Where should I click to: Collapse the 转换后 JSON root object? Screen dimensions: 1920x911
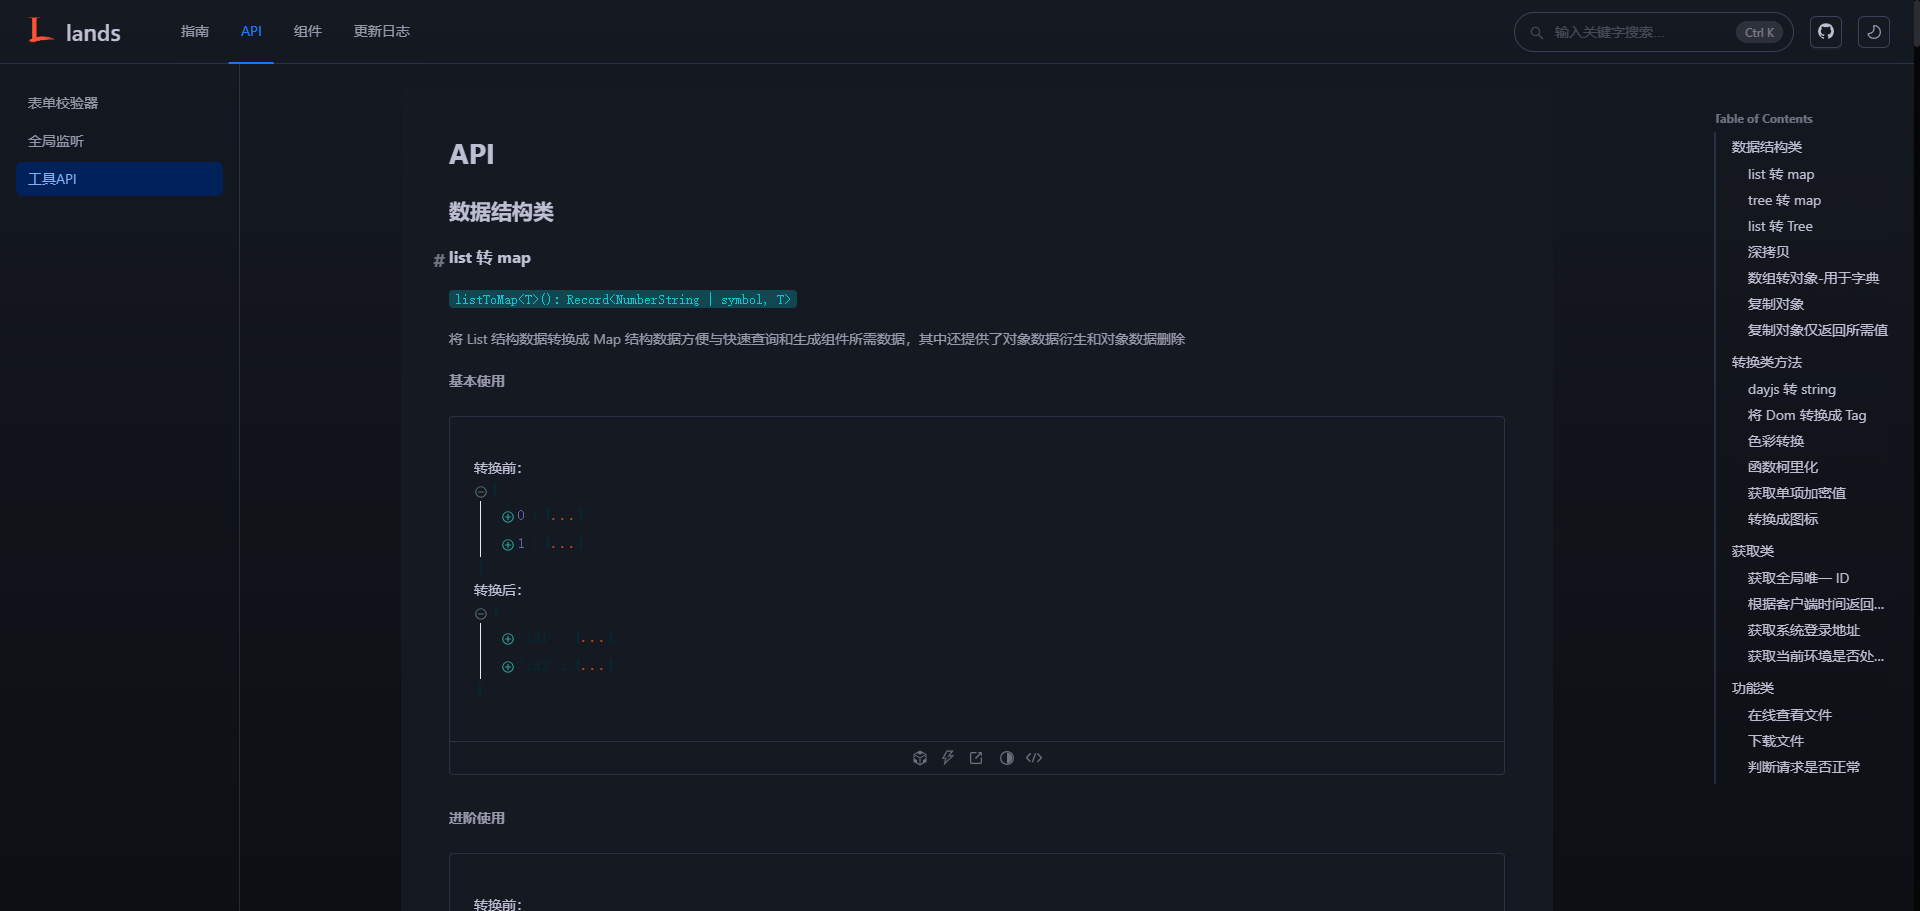pyautogui.click(x=481, y=614)
